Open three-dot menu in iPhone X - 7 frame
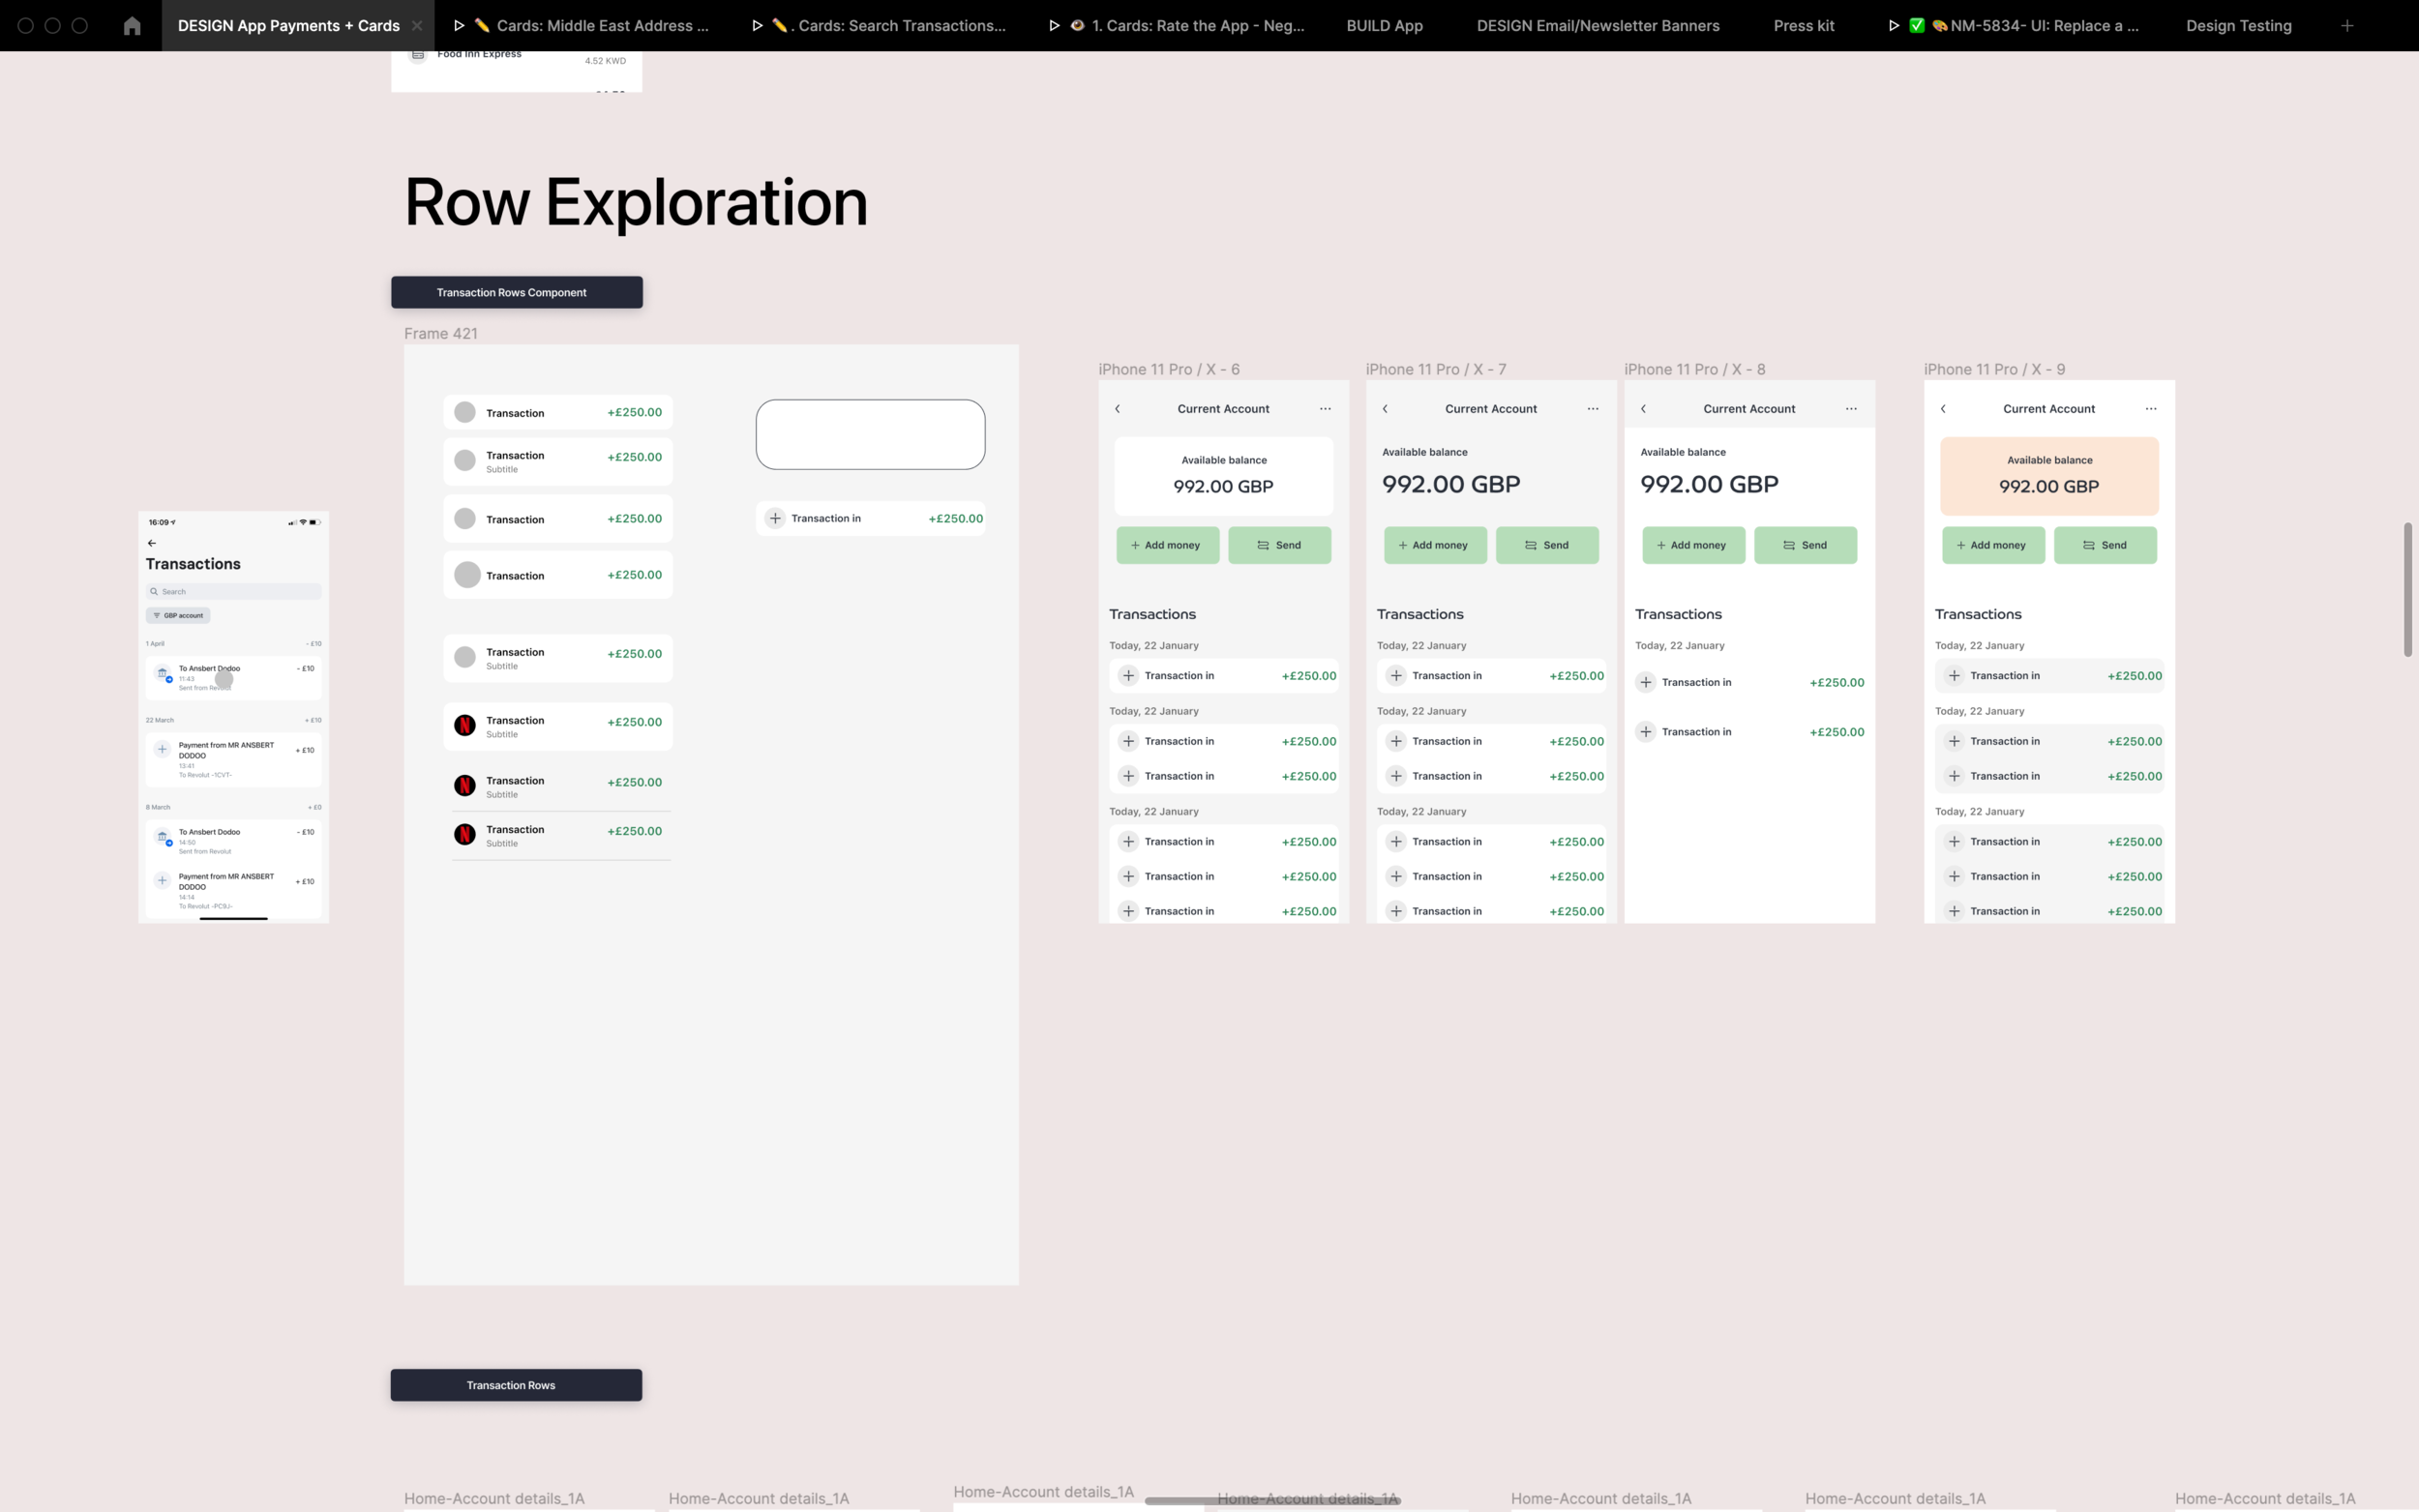Image resolution: width=2419 pixels, height=1512 pixels. [x=1593, y=409]
